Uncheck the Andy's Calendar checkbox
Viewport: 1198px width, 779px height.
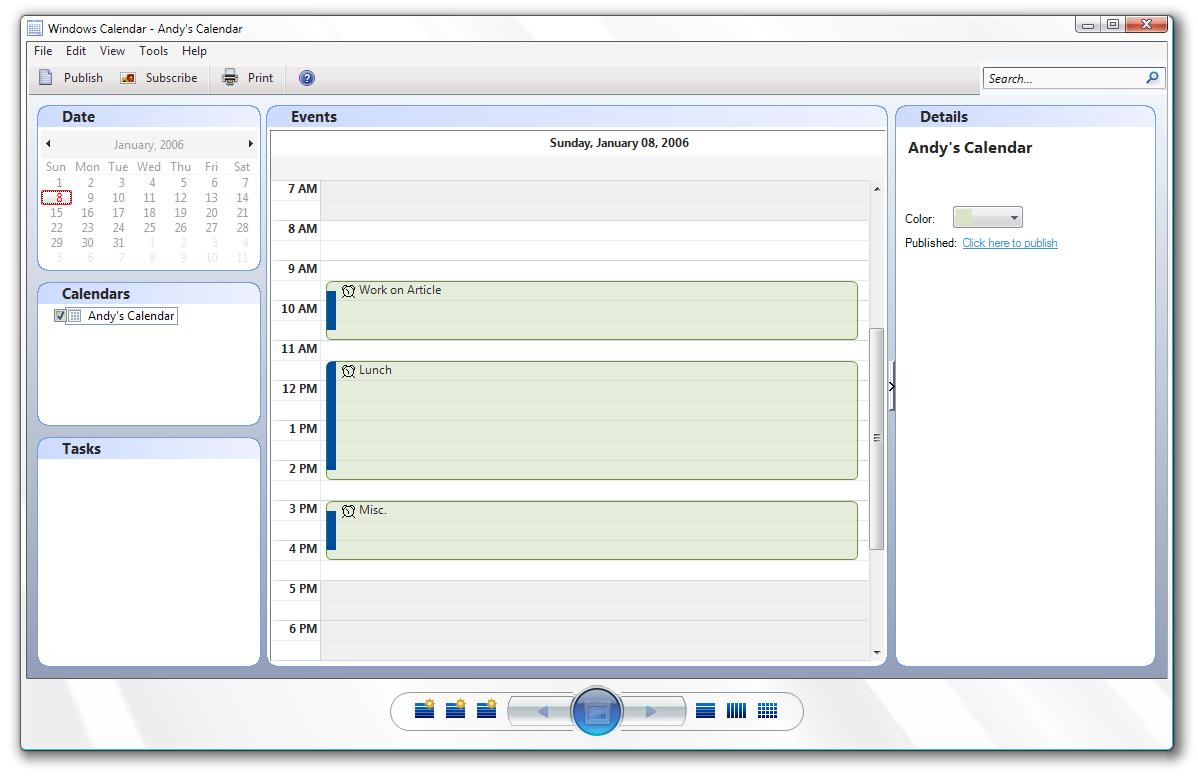60,315
